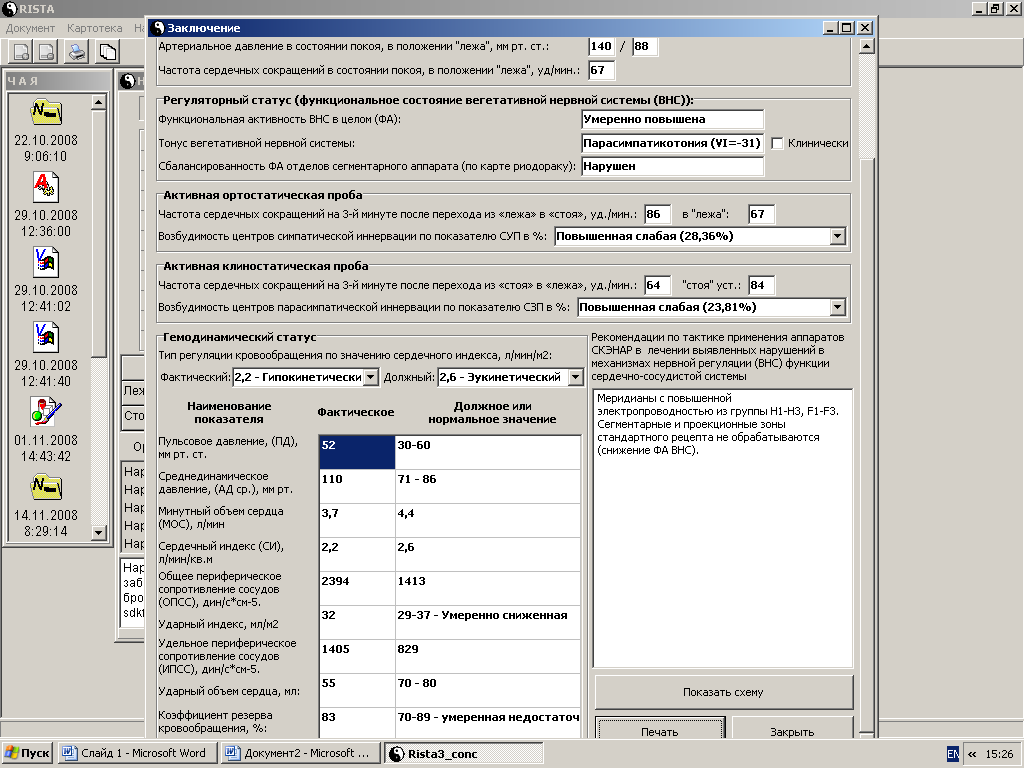The width and height of the screenshot is (1024, 768).
Task: Expand the Должный circulation type dropdown
Action: (x=575, y=377)
